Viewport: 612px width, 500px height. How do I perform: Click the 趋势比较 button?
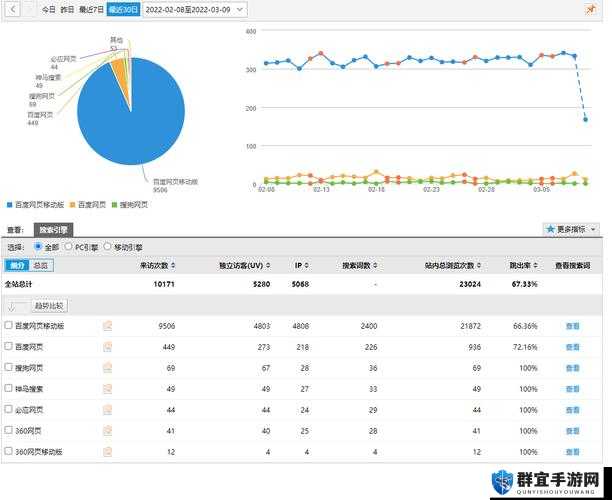click(49, 306)
